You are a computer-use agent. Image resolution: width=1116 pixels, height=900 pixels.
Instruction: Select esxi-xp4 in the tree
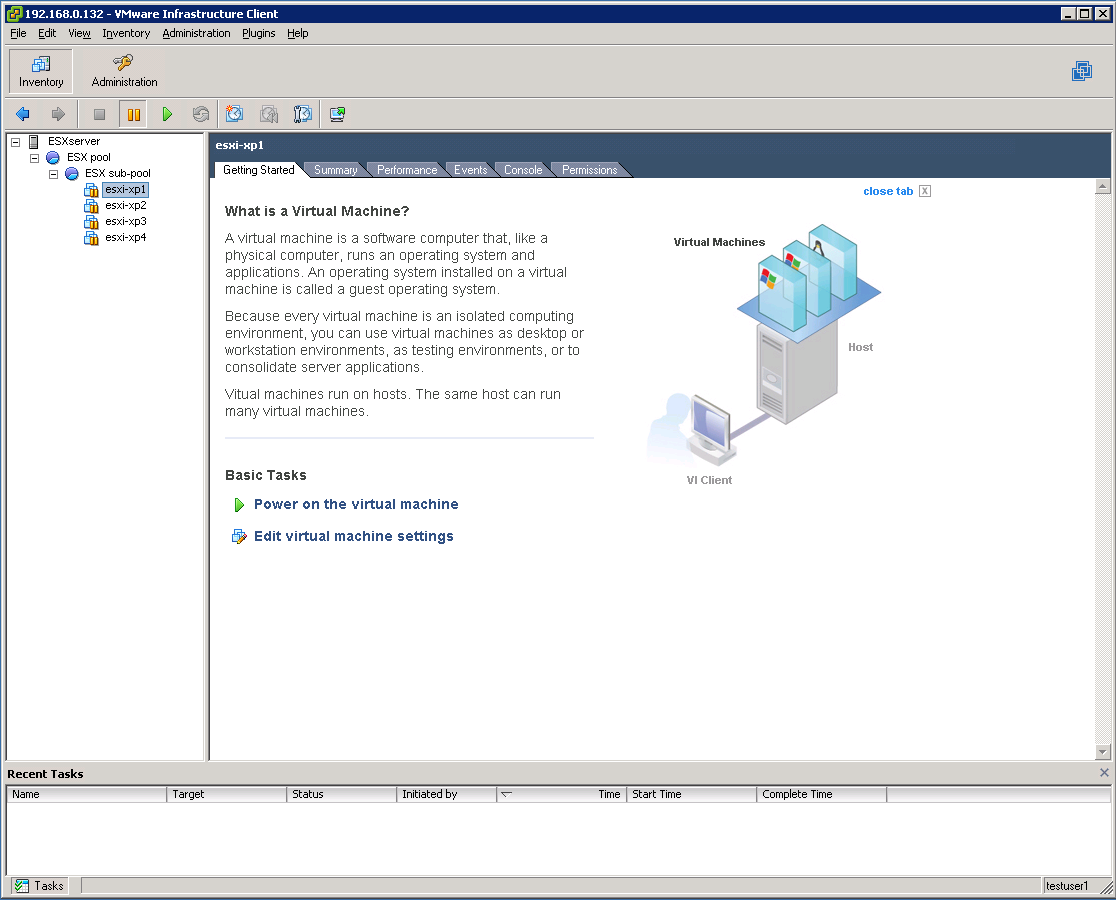point(126,238)
